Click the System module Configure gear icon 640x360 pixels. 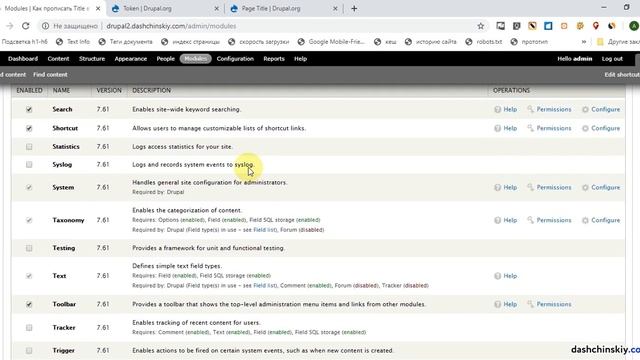pos(585,187)
